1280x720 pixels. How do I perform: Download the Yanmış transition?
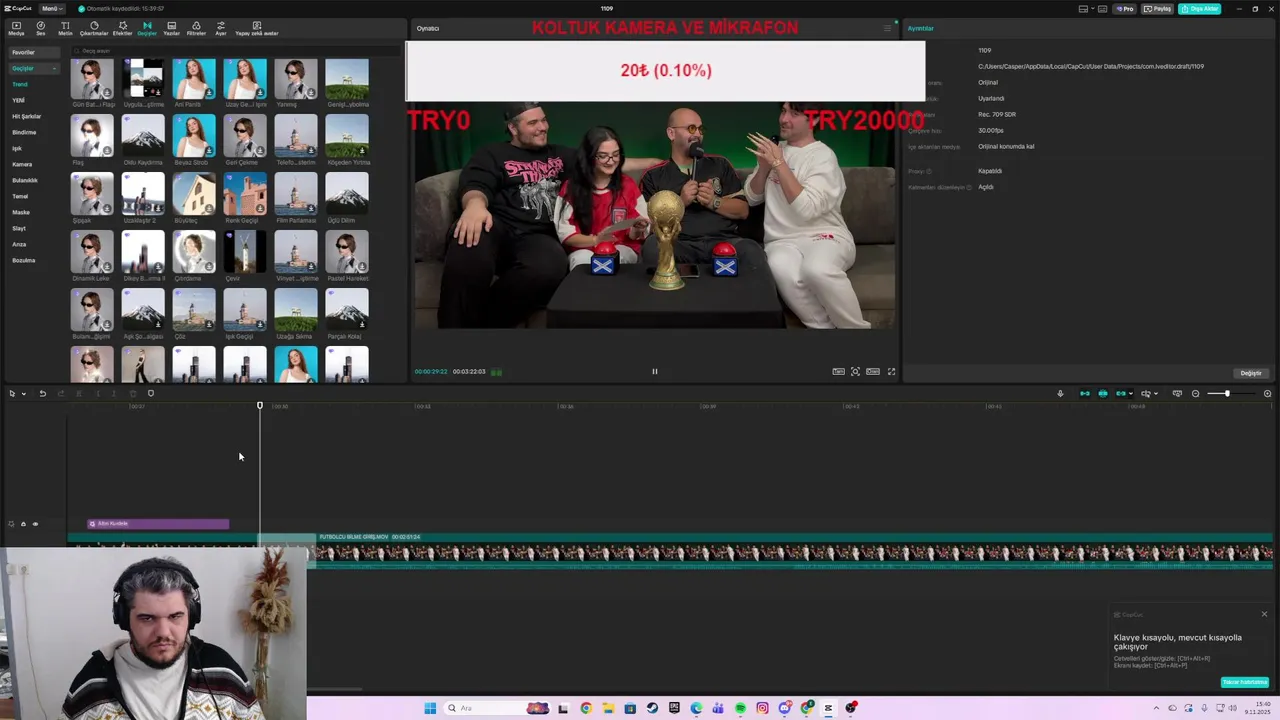(x=311, y=93)
